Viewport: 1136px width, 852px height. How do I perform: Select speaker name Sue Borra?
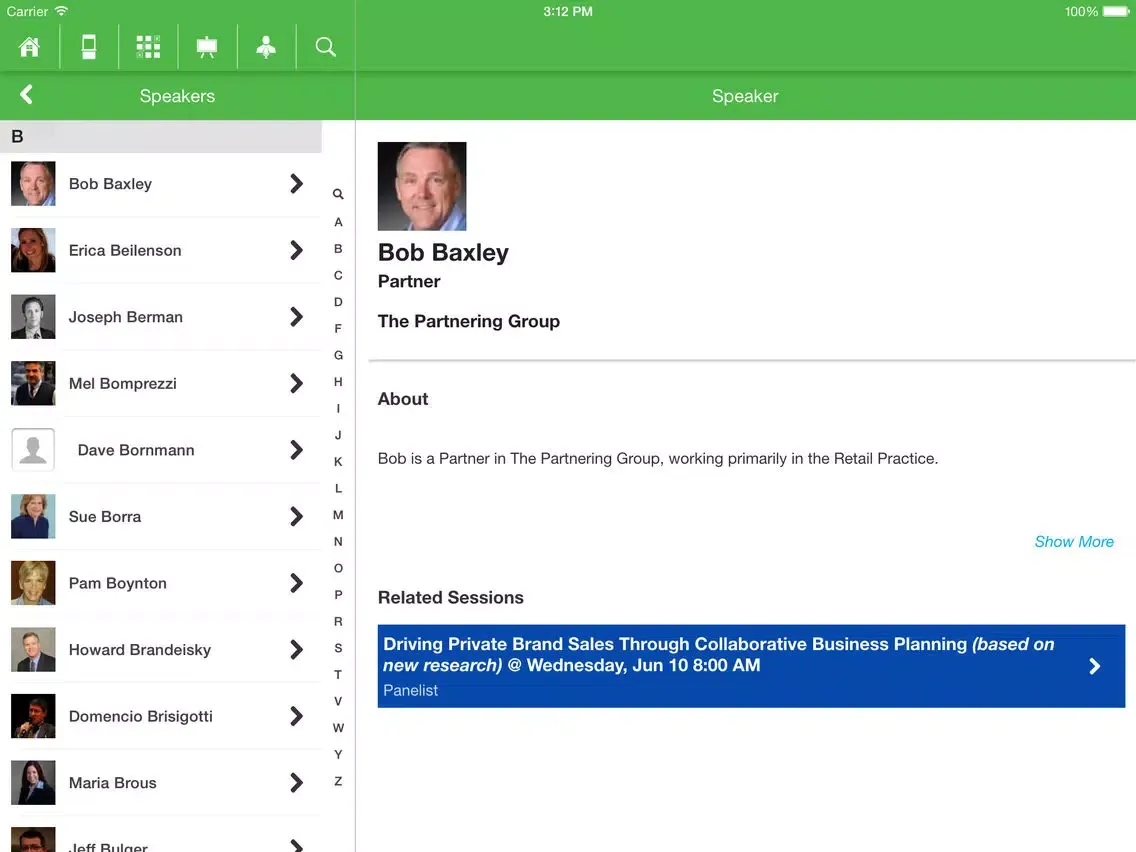click(105, 517)
